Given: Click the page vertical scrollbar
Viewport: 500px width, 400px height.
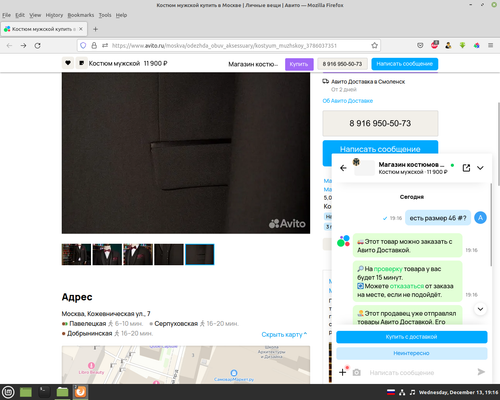Looking at the screenshot, I should click(x=498, y=143).
